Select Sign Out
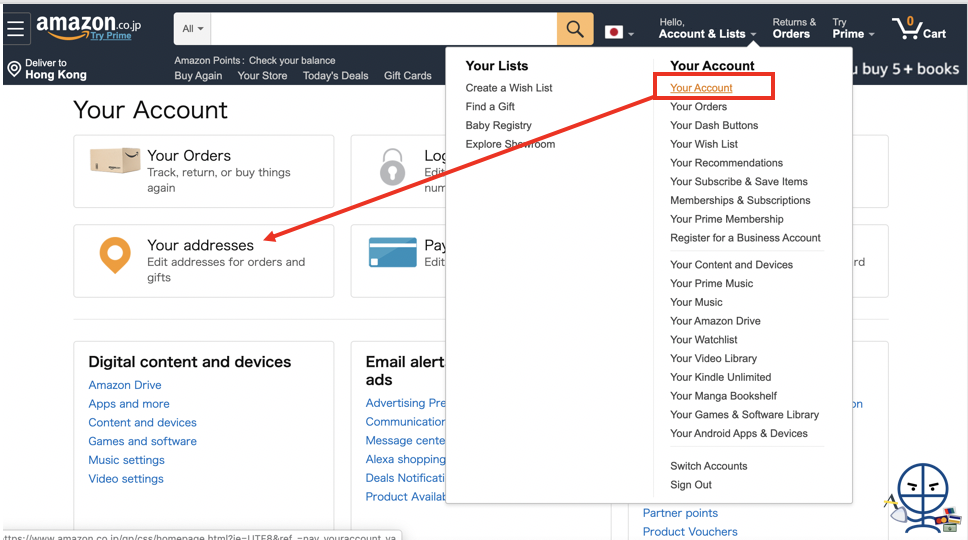This screenshot has width=968, height=540. click(691, 485)
